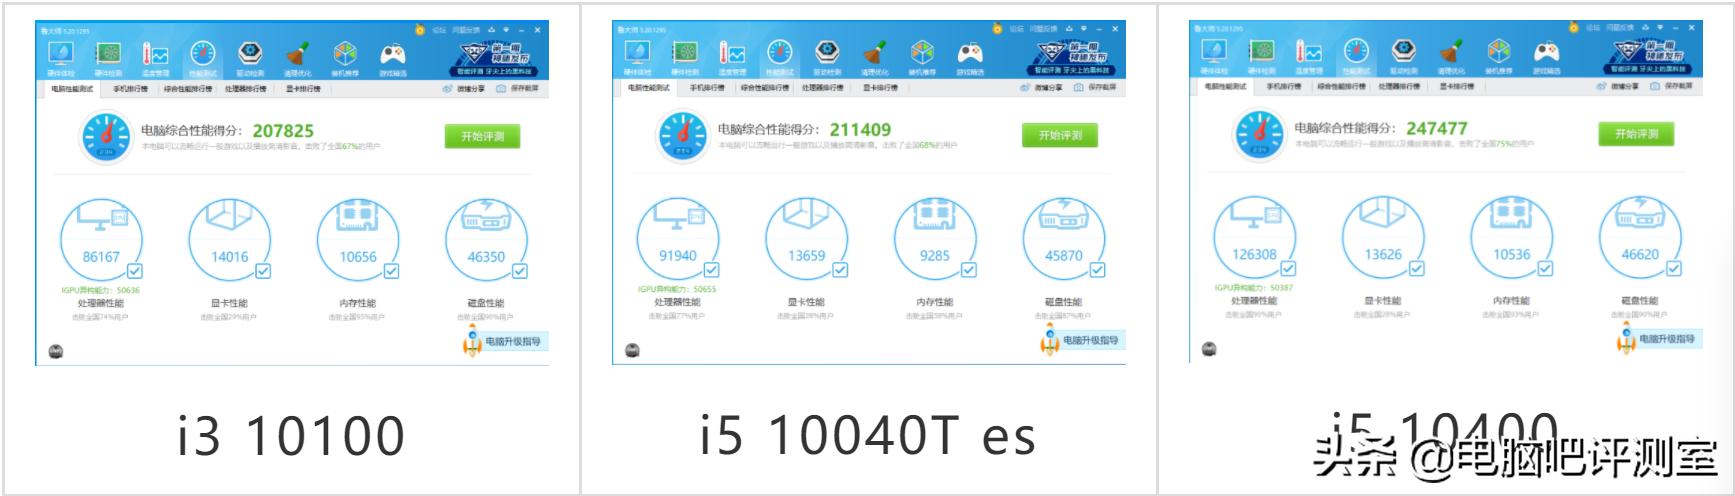Uncheck 显卡性能 checkbox beside score 14016

[263, 271]
